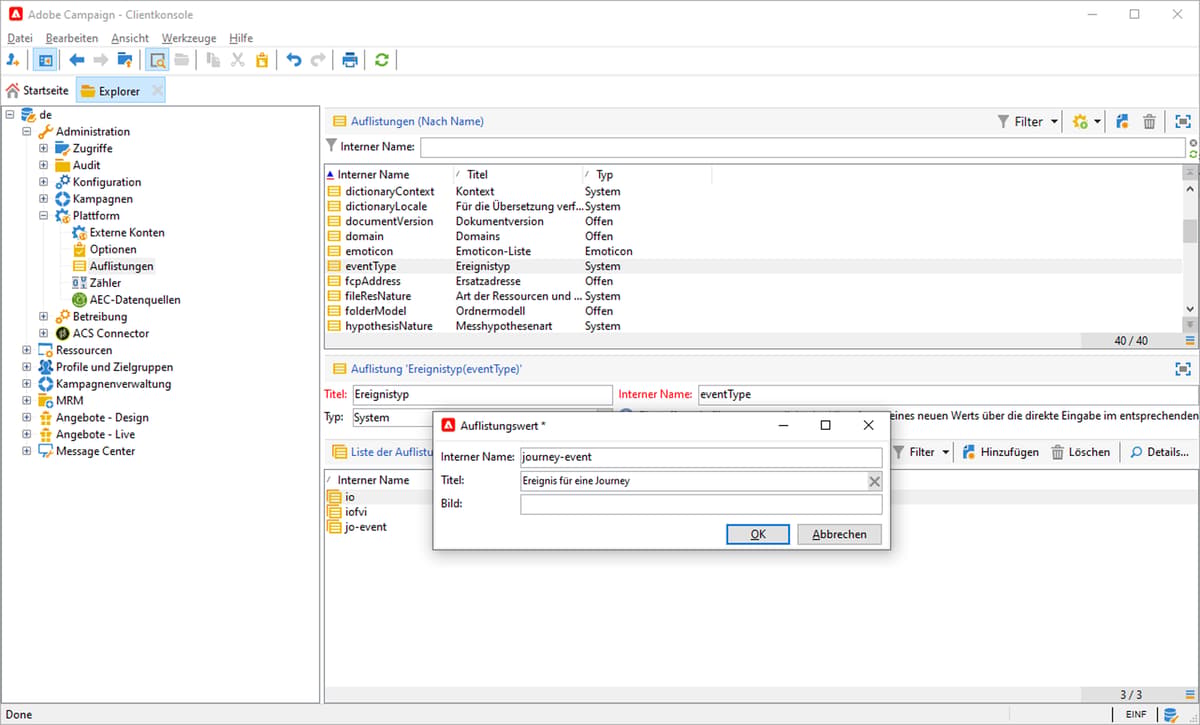Confirm the Auflistungswert dialog with OK
The height and width of the screenshot is (725, 1200).
[758, 534]
